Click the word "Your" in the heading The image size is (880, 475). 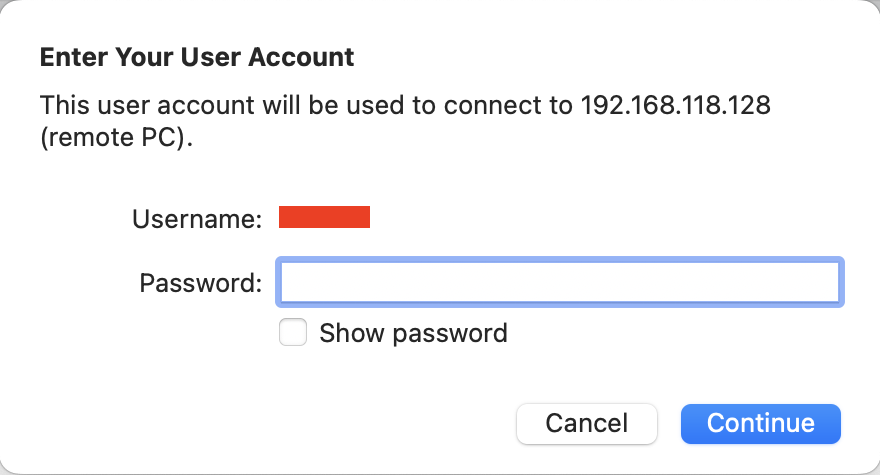point(143,57)
